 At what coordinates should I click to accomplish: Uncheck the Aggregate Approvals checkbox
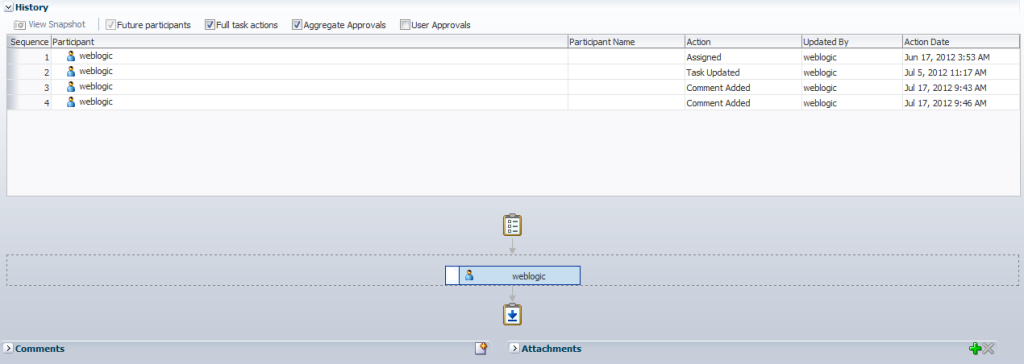point(297,25)
